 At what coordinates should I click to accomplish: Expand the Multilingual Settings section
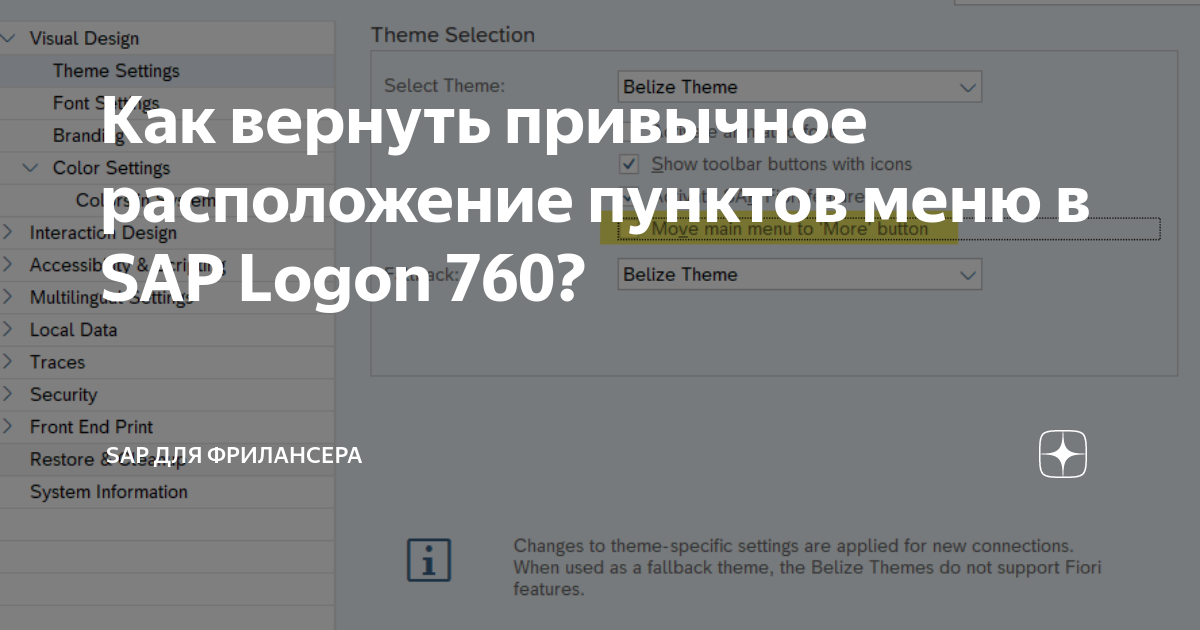tap(7, 297)
